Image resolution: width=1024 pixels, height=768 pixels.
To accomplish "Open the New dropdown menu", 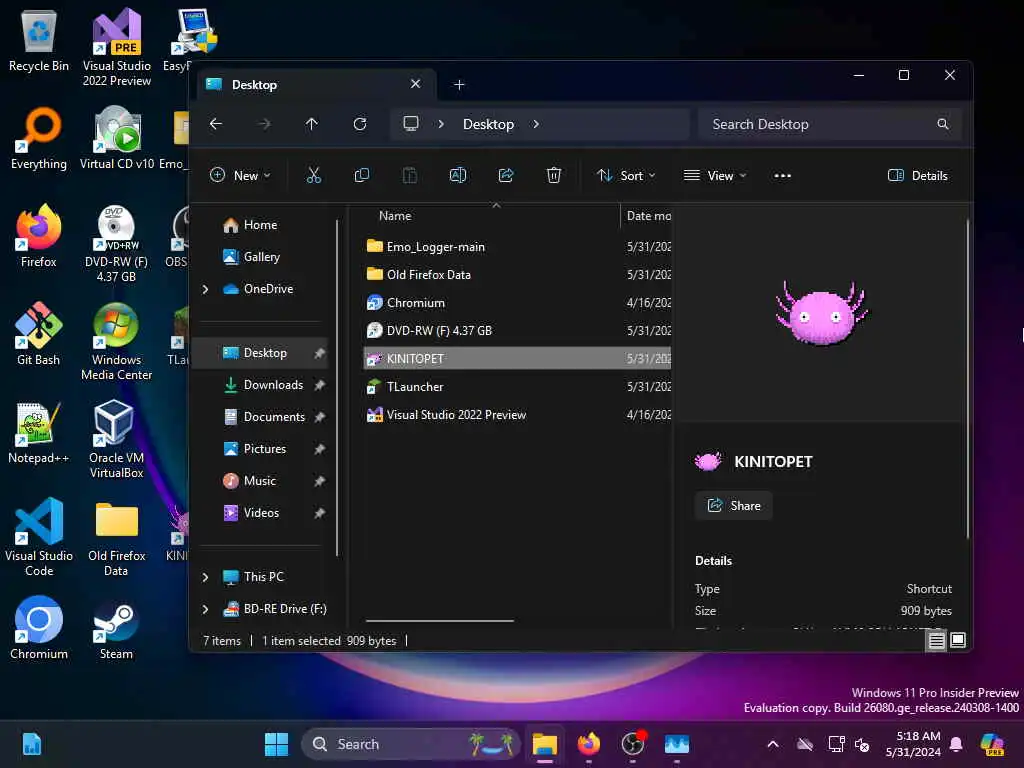I will 240,175.
